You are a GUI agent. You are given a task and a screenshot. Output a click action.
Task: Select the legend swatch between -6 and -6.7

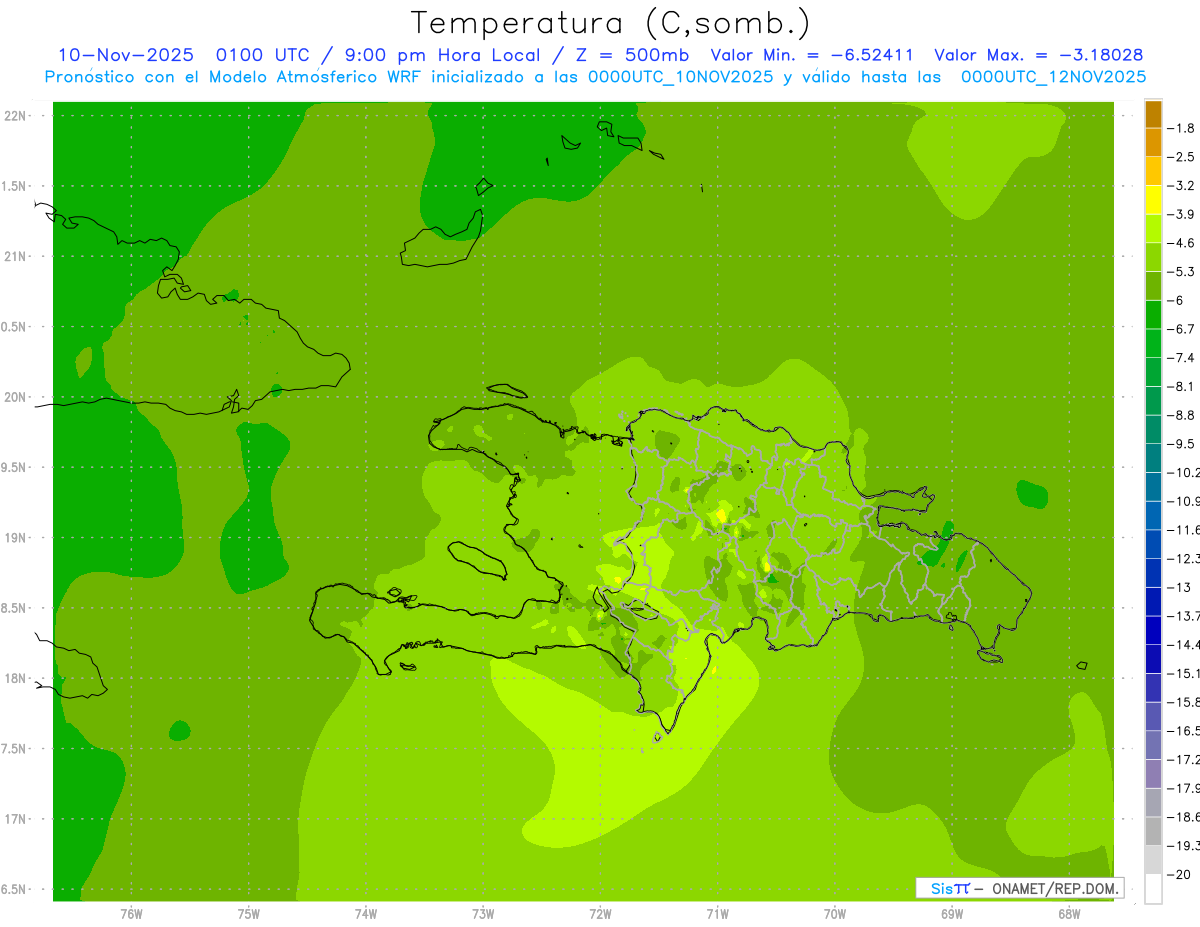[x=1153, y=315]
